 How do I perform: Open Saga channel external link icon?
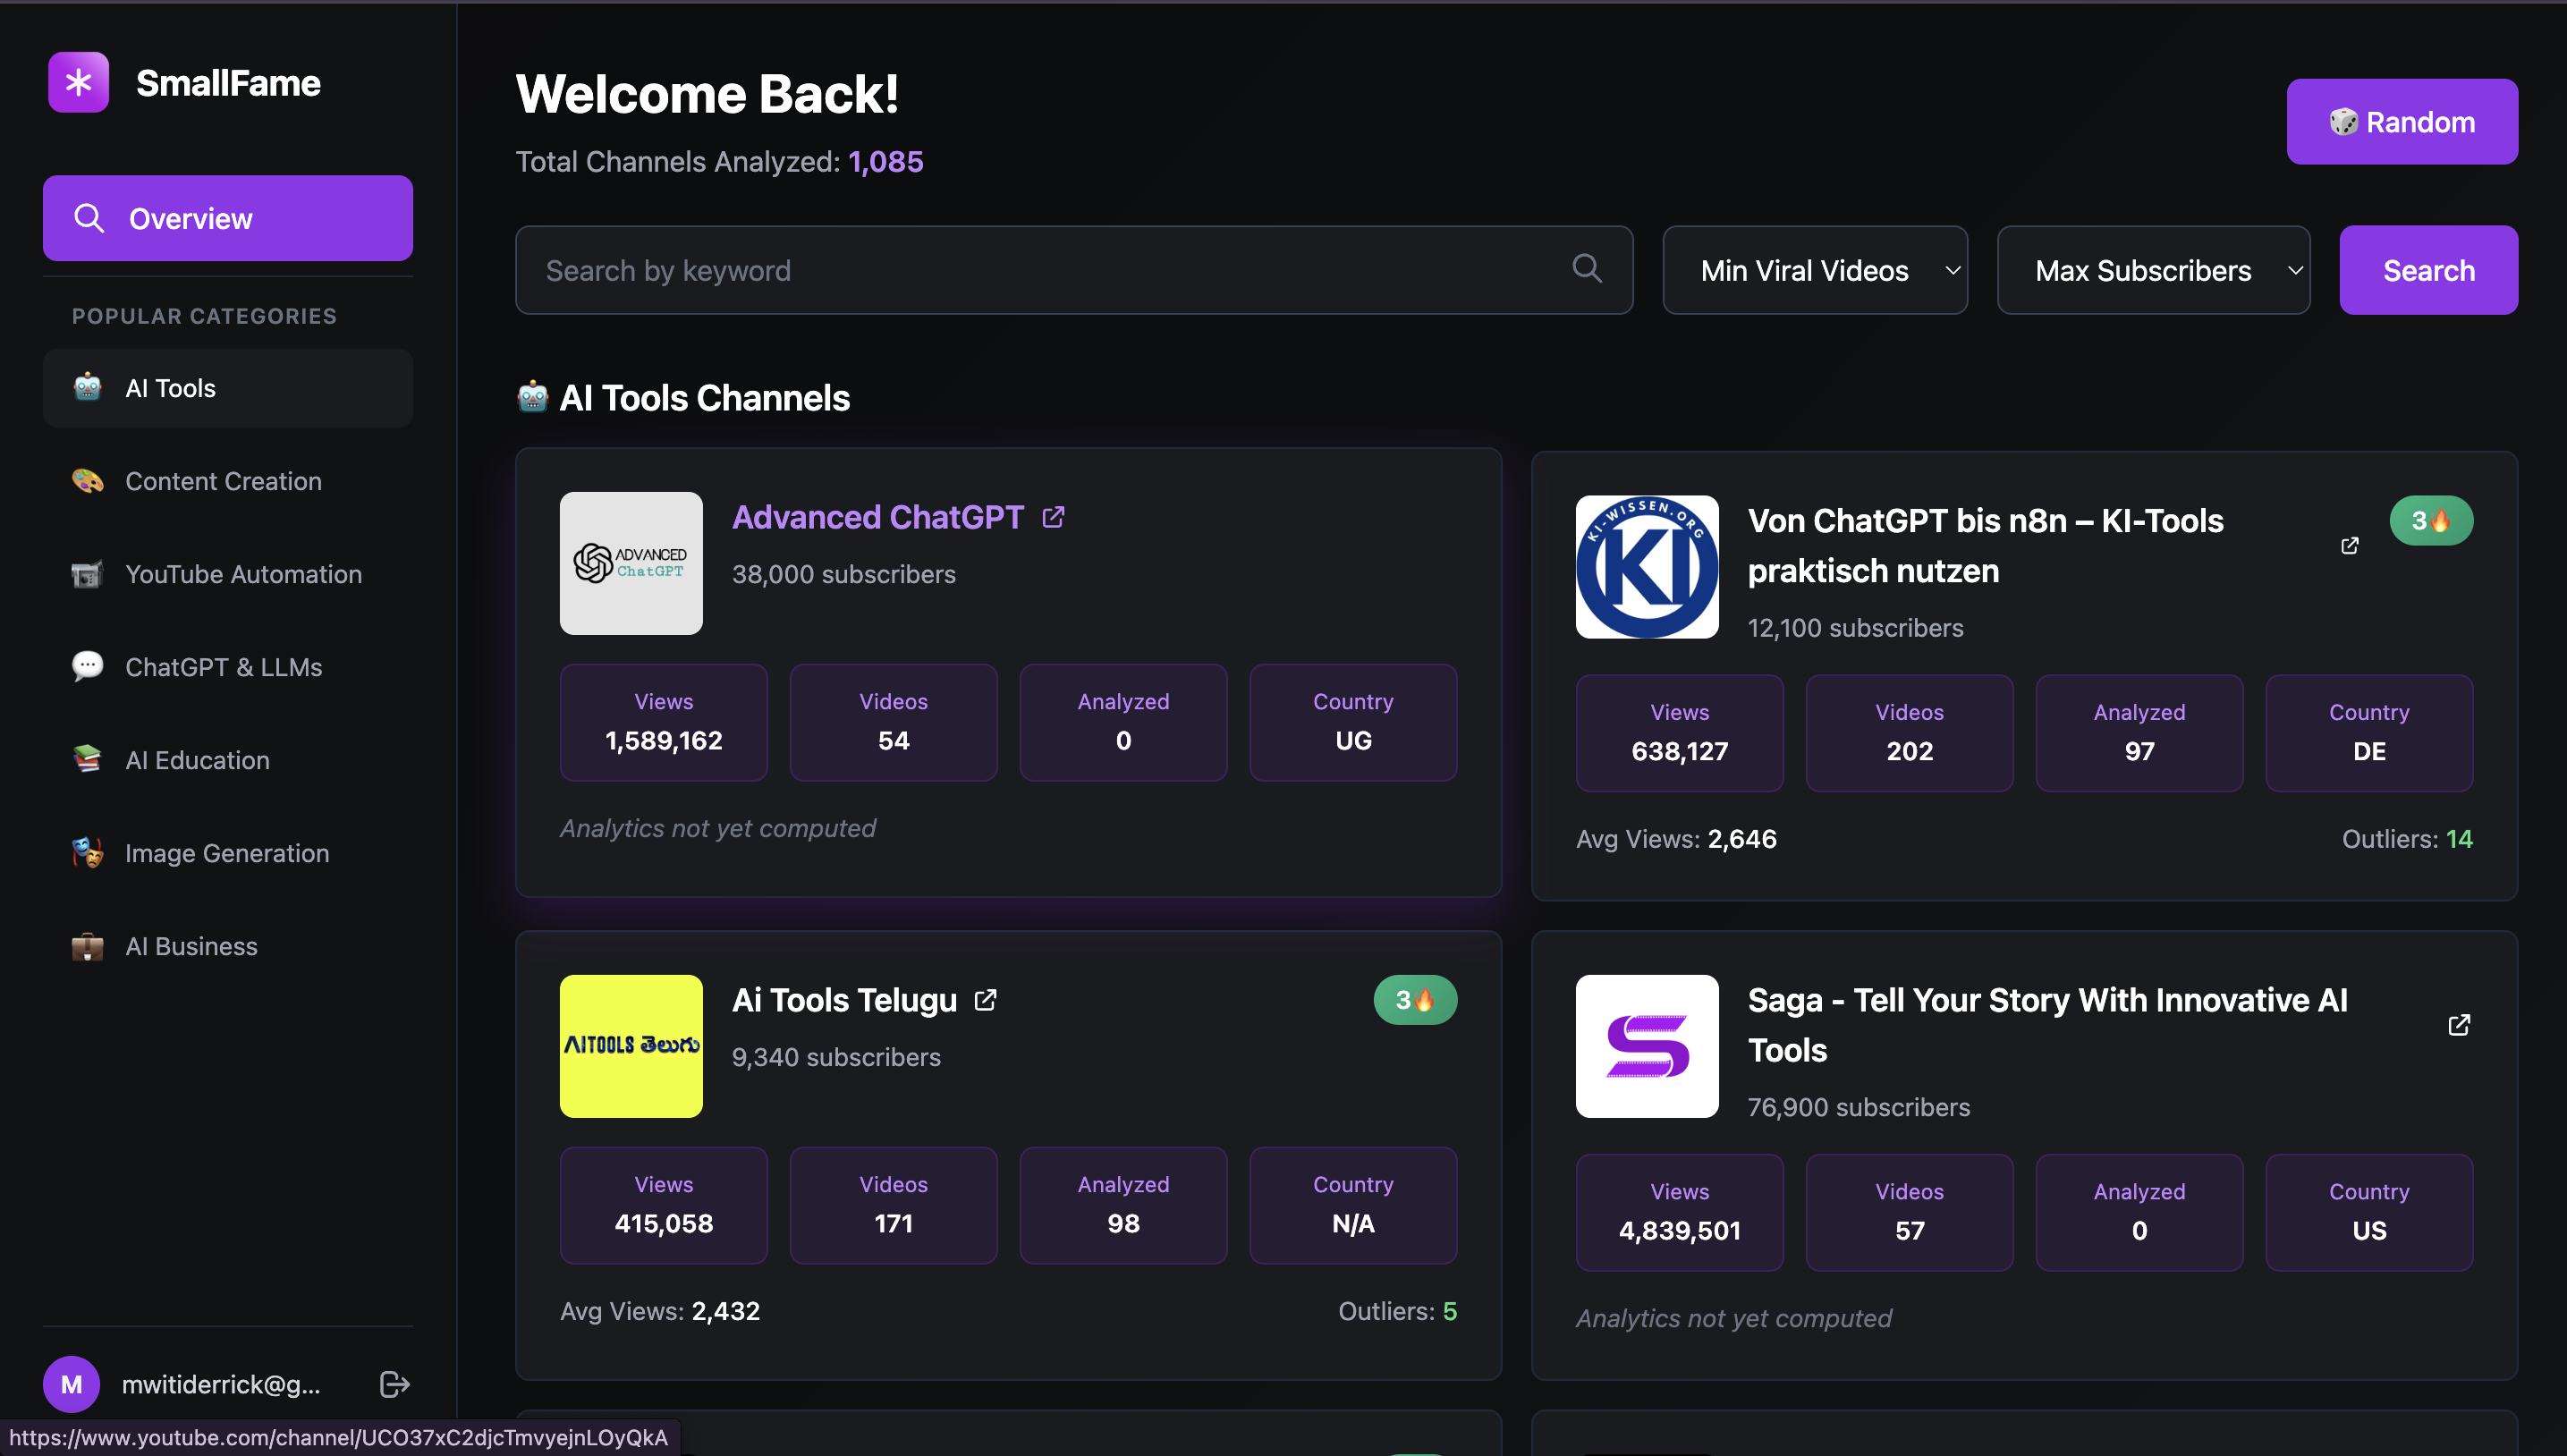2459,1025
